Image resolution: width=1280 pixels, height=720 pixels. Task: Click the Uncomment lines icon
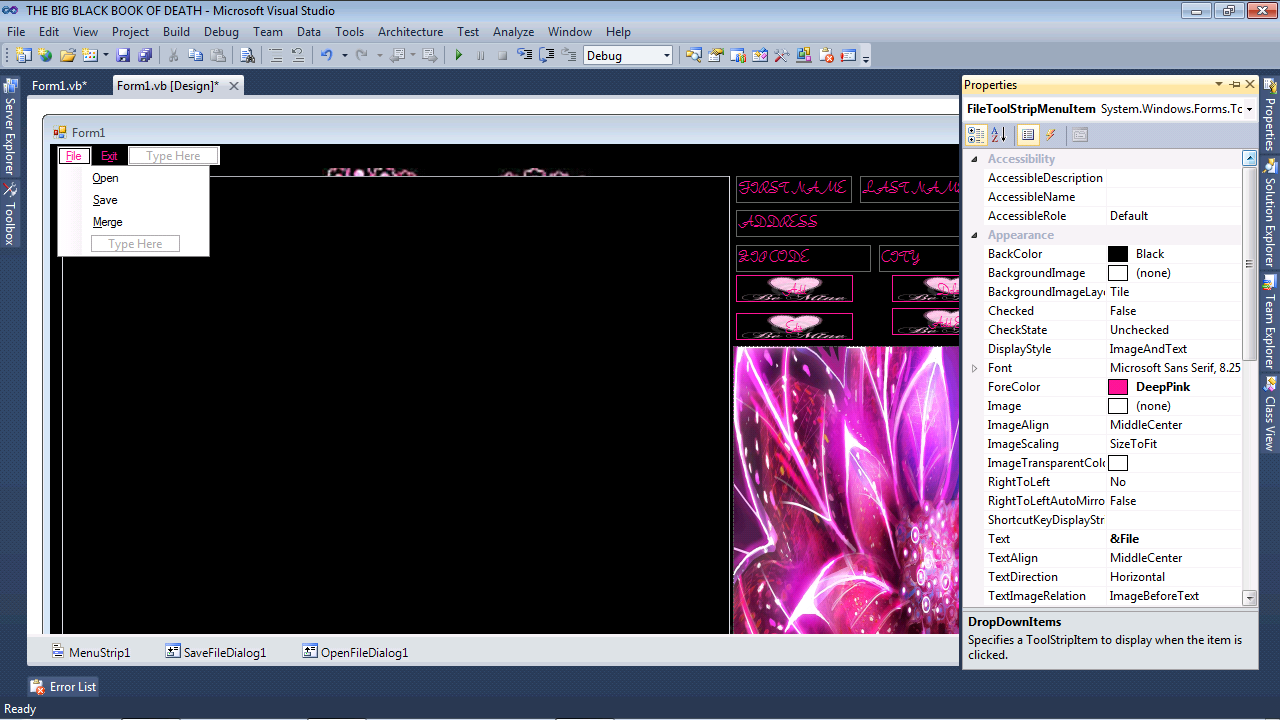pos(298,56)
